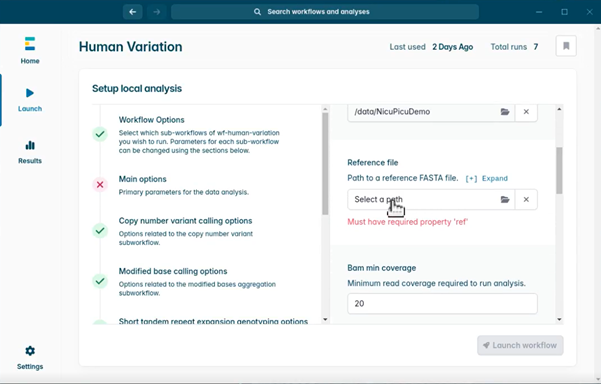The width and height of the screenshot is (601, 384).
Task: Minimize the application window
Action: click(x=539, y=12)
